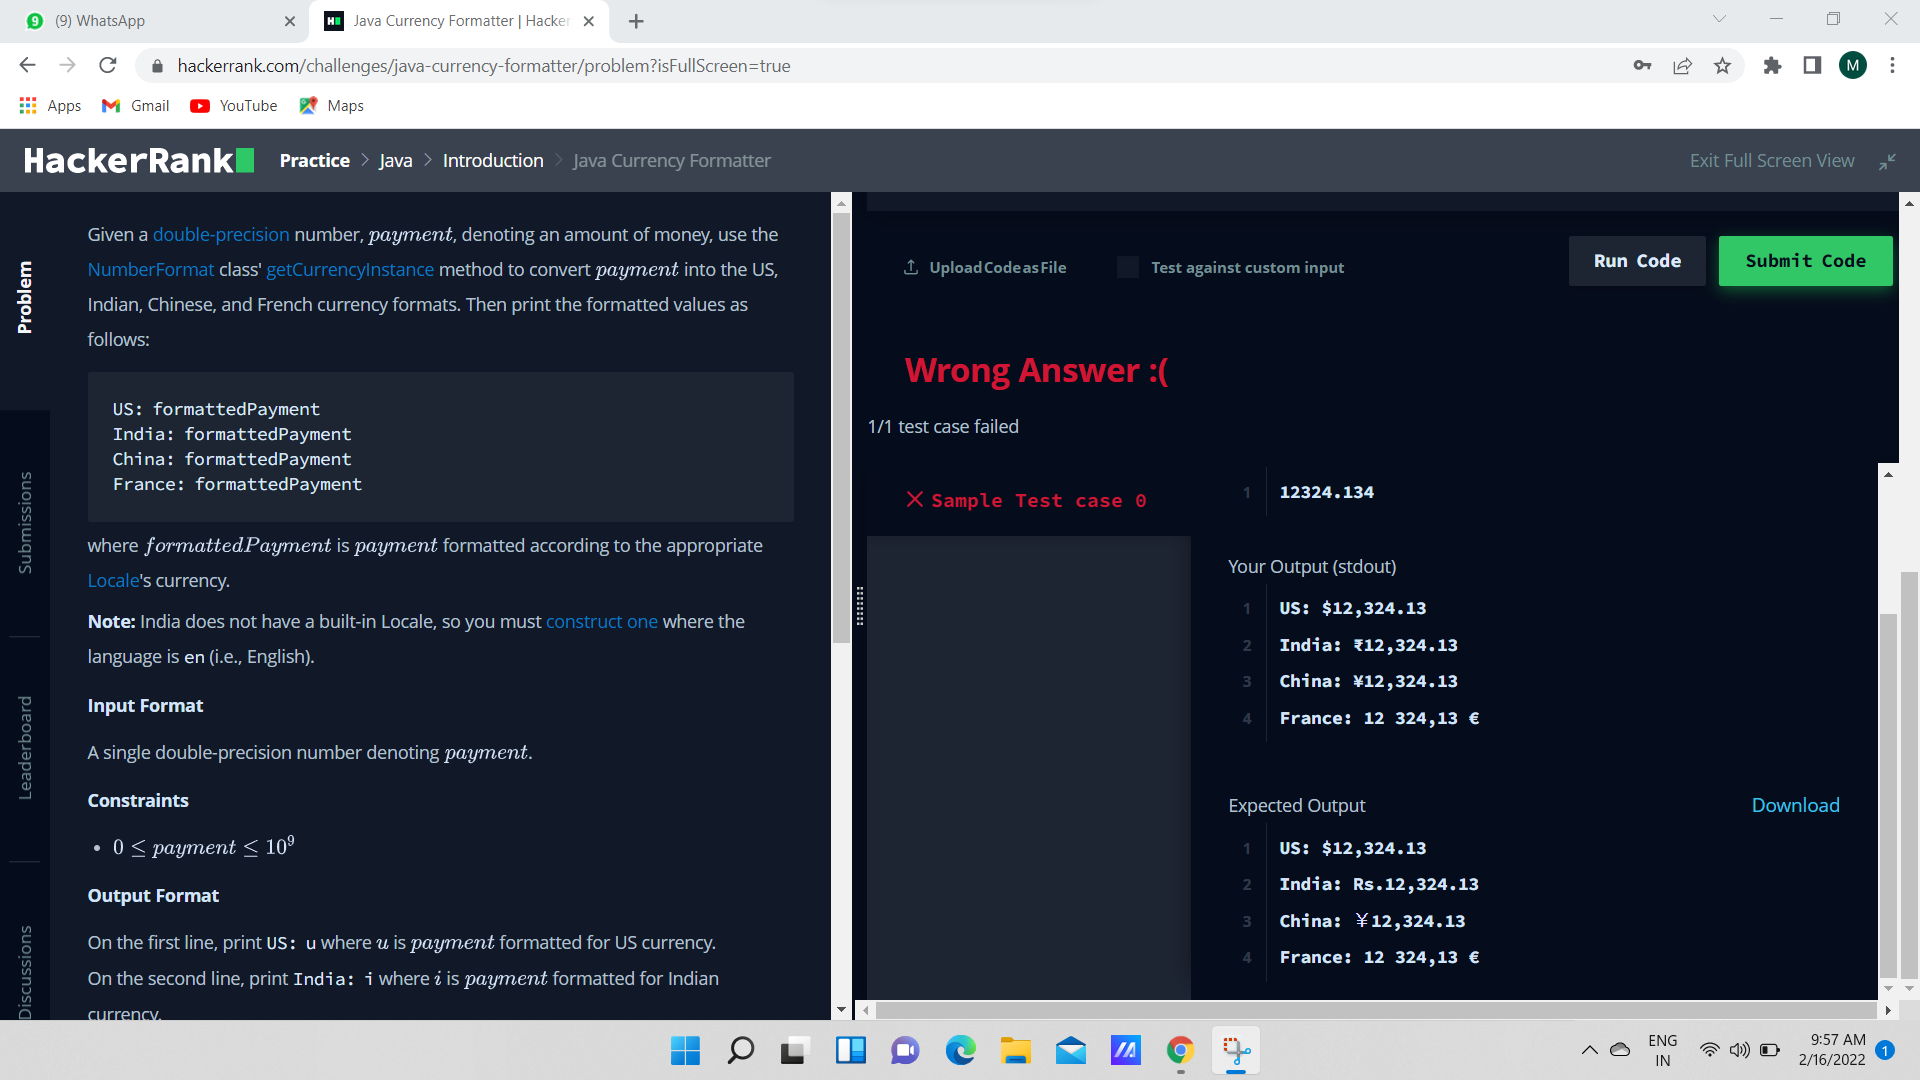Bookmark this page with the star icon
Image resolution: width=1920 pixels, height=1080 pixels.
[x=1722, y=66]
